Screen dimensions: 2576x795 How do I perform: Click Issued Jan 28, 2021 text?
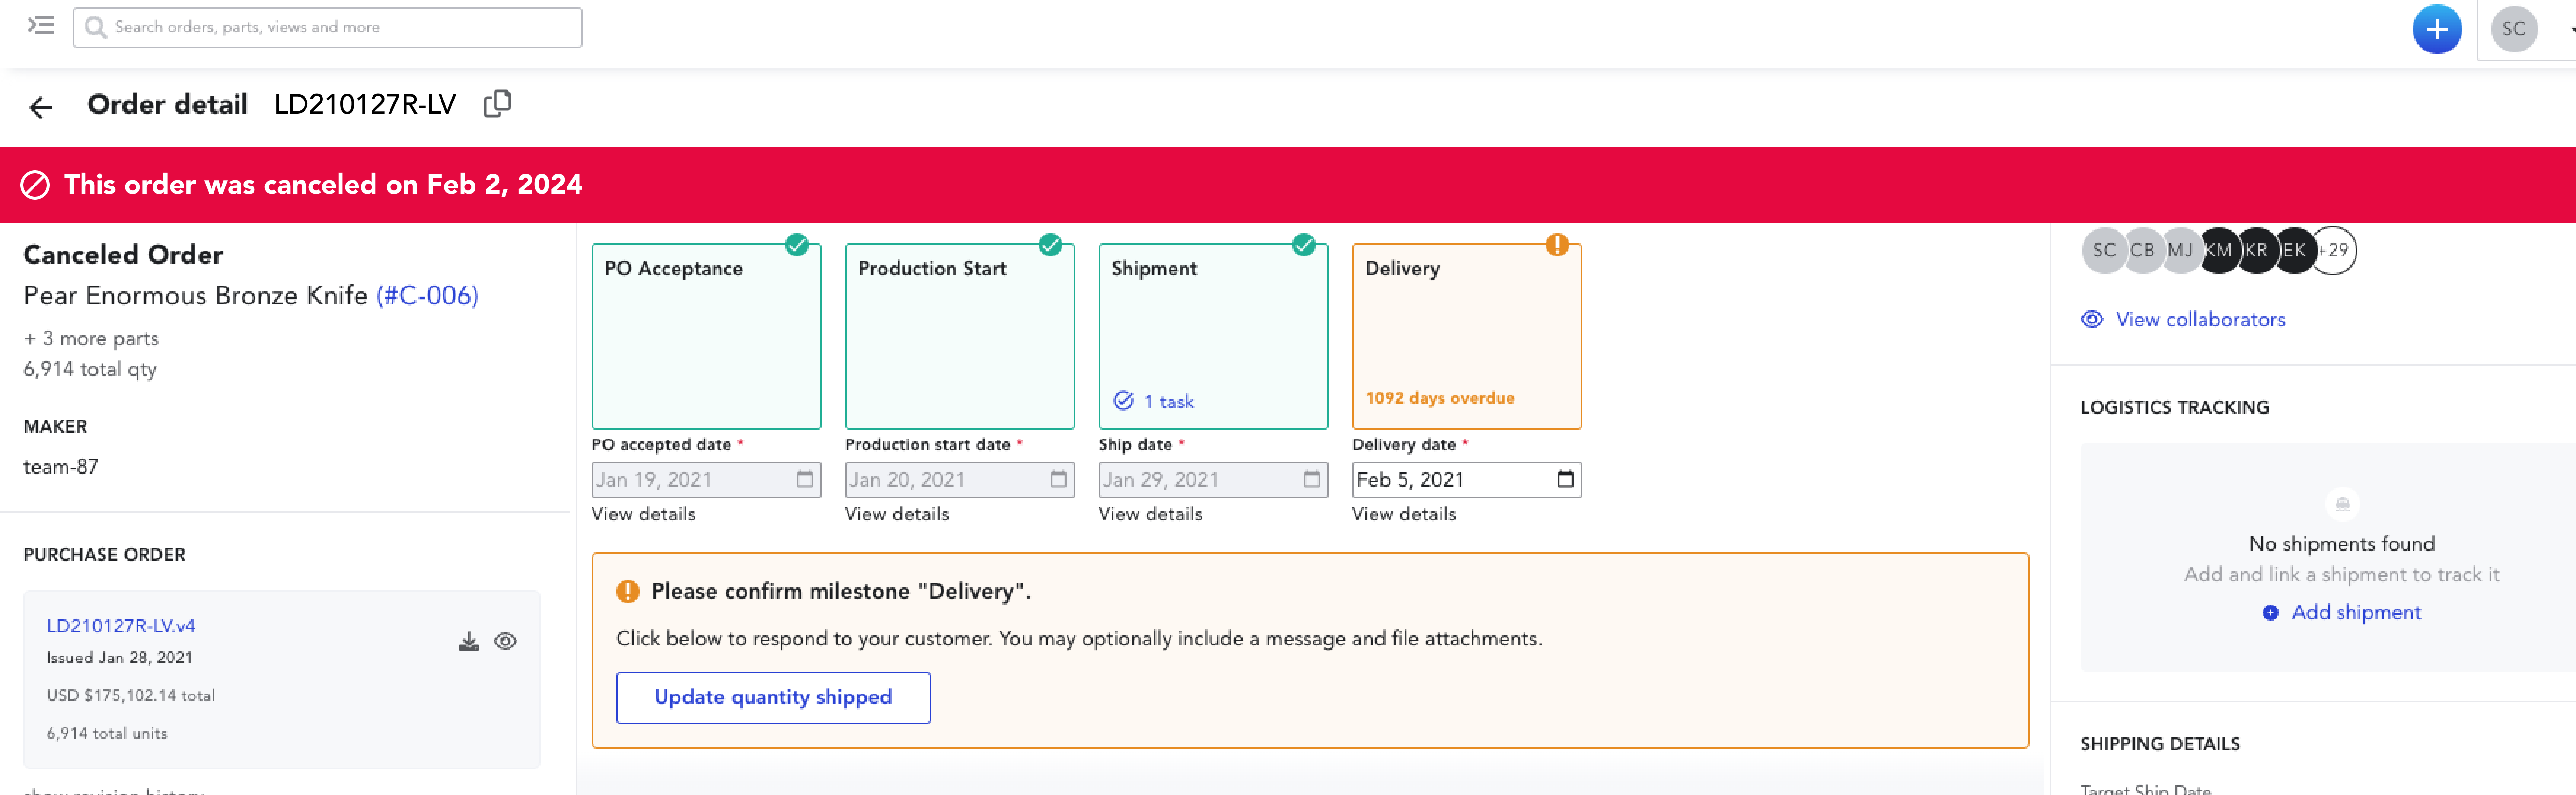[x=120, y=658]
